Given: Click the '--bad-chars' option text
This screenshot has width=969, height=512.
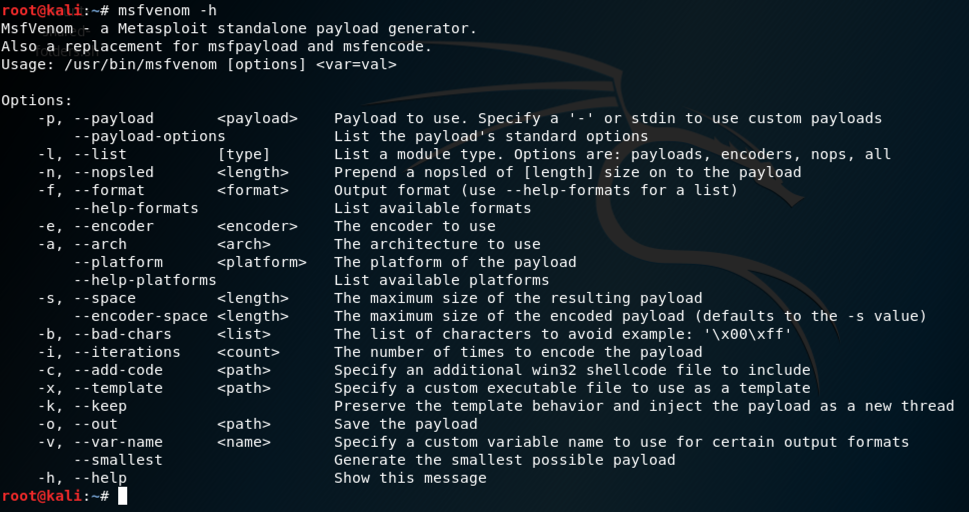Looking at the screenshot, I should [x=126, y=334].
